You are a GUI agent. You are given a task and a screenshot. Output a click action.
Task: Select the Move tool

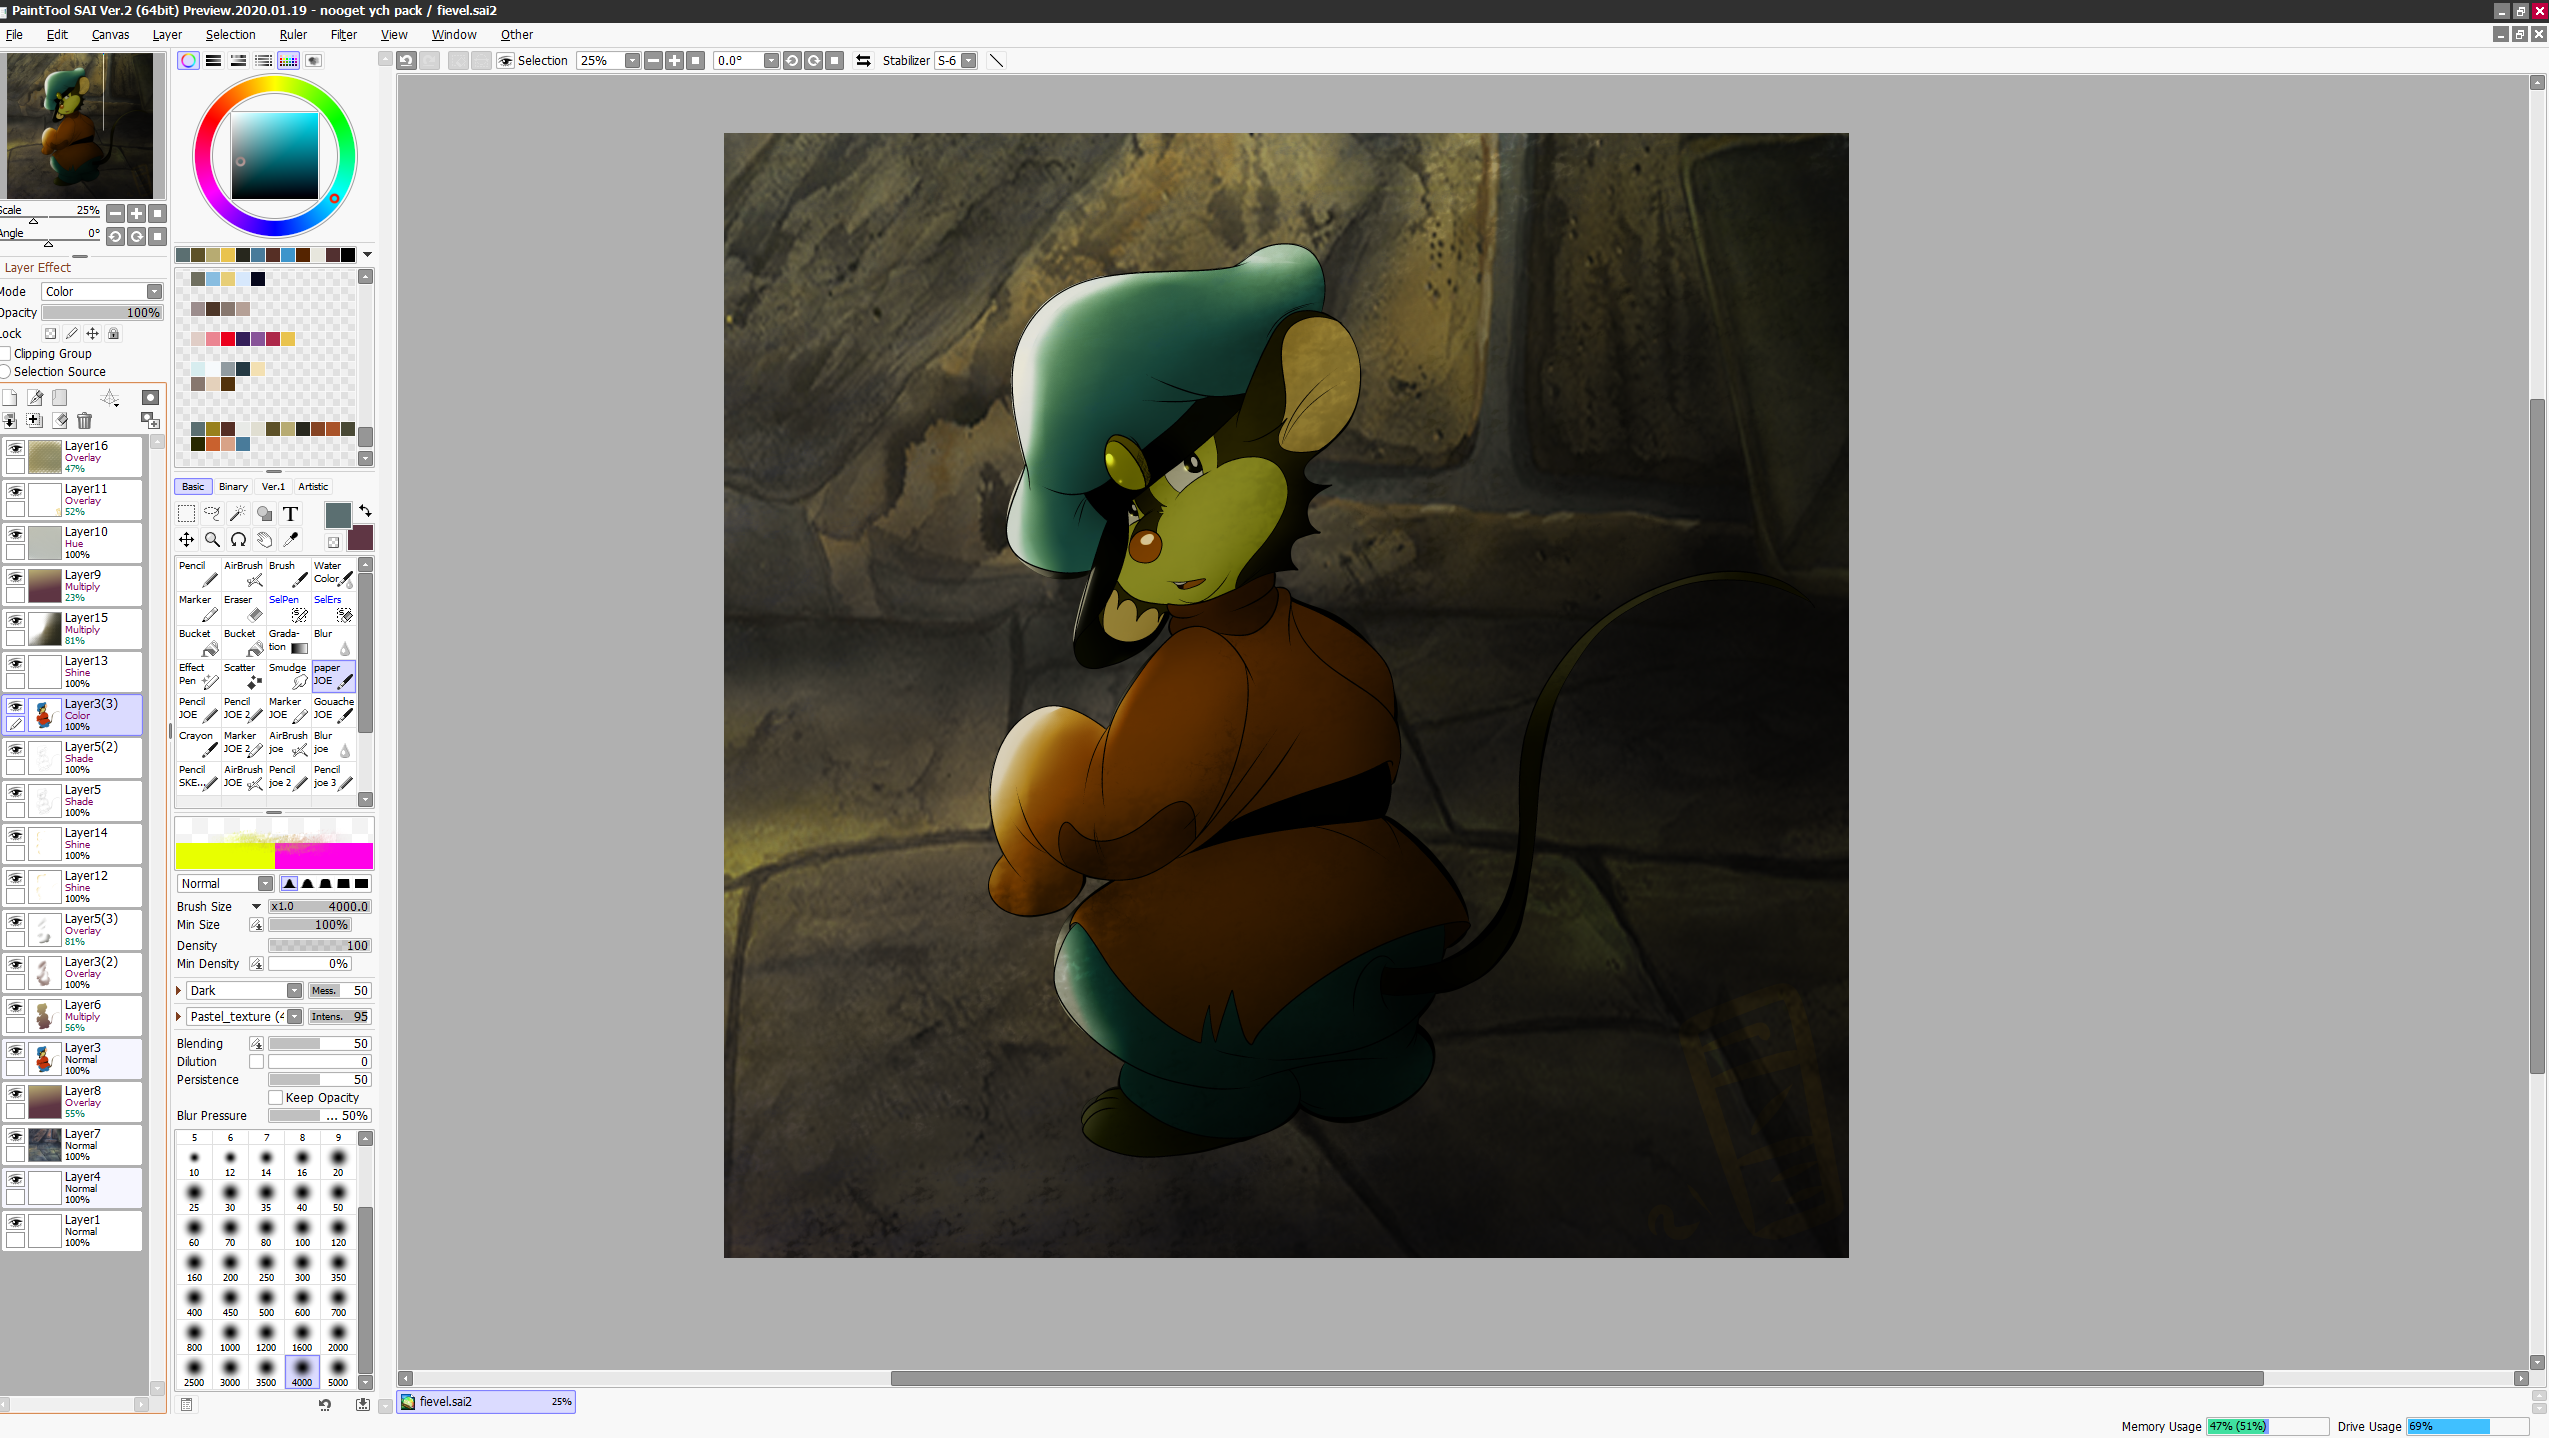(186, 540)
